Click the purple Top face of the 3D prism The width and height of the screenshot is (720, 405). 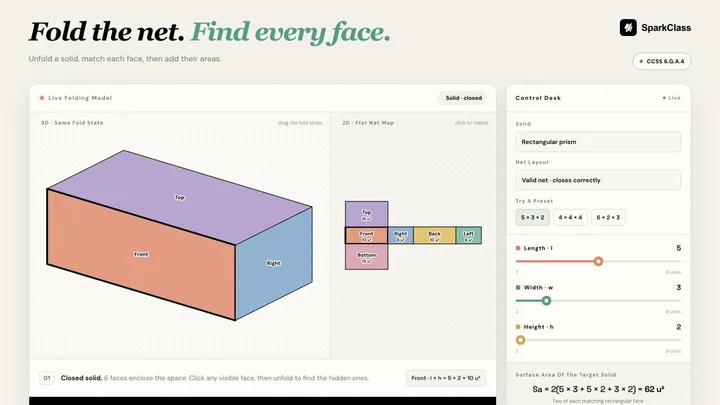pyautogui.click(x=180, y=197)
